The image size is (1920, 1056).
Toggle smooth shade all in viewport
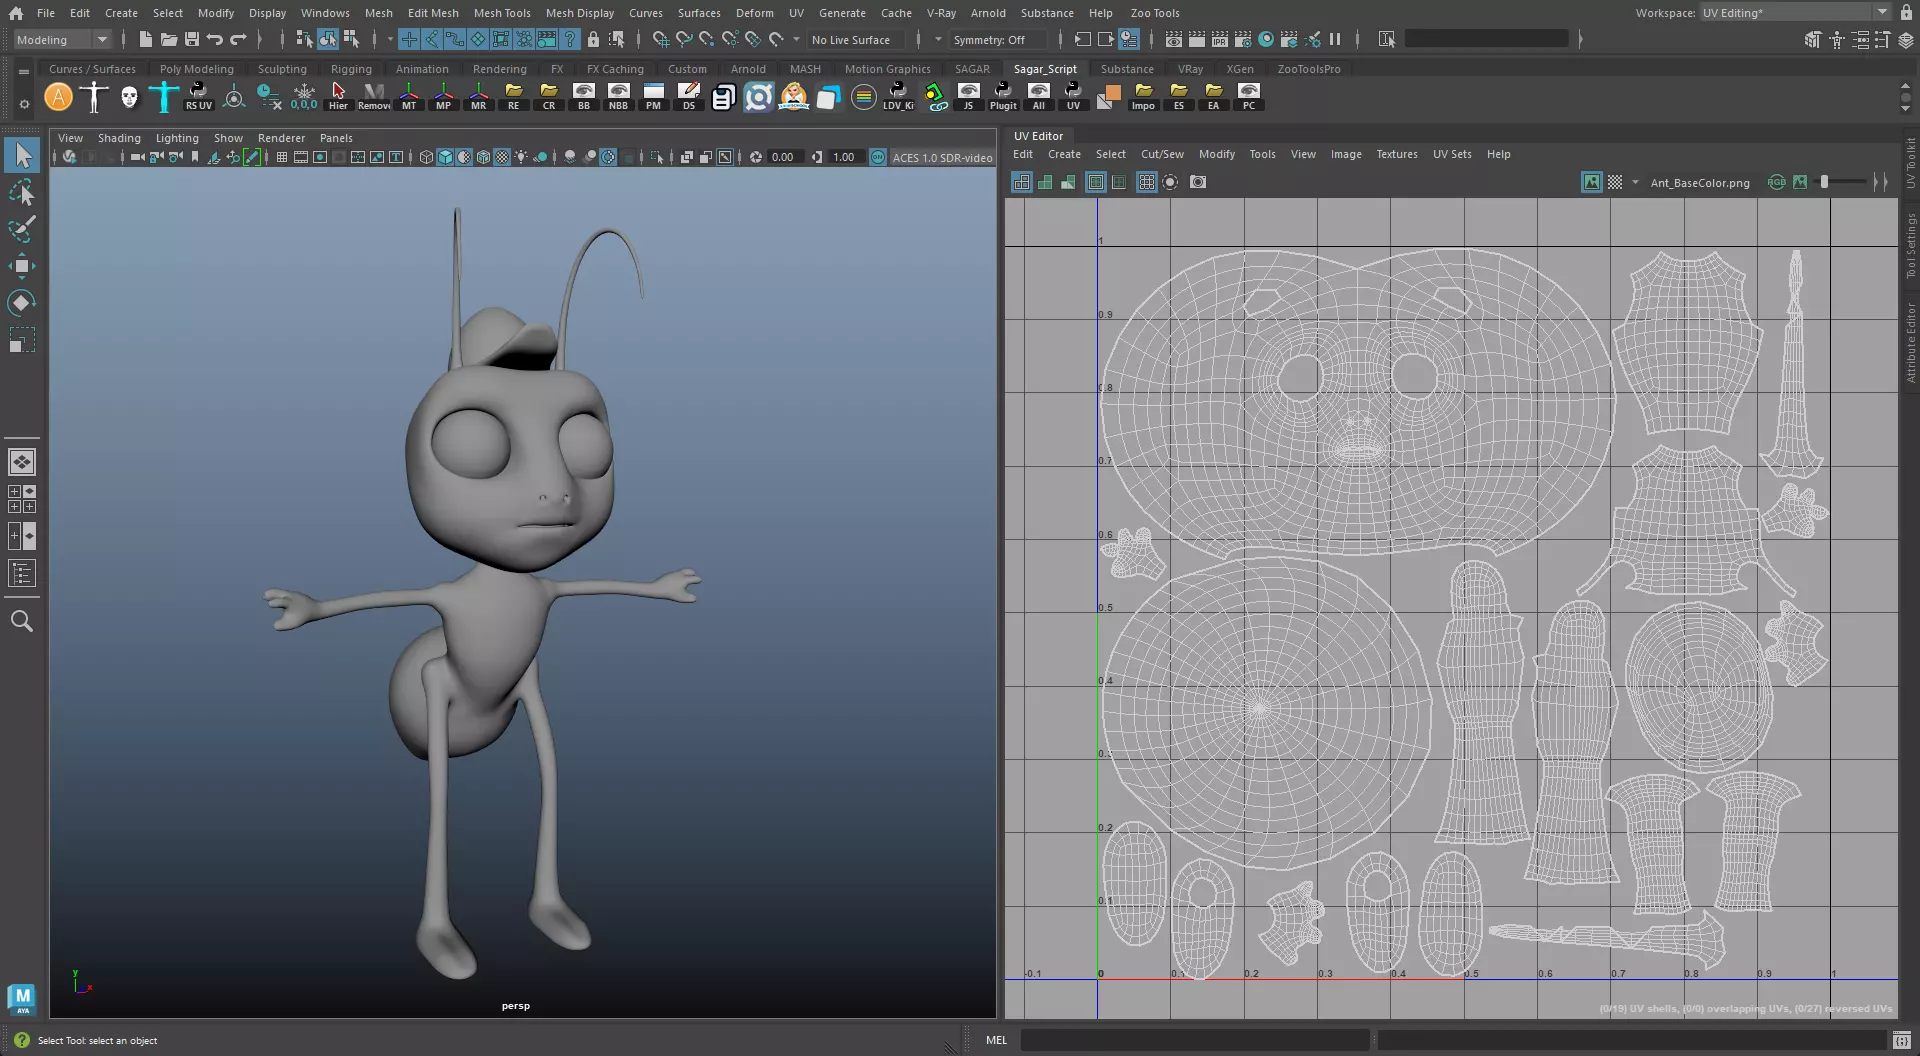(445, 157)
